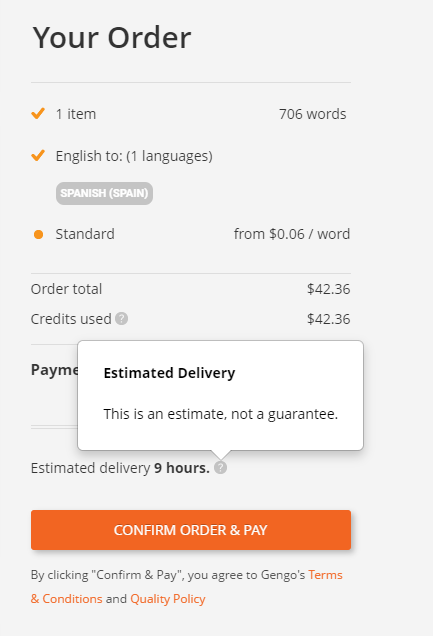Image resolution: width=433 pixels, height=636 pixels.
Task: Select the Standard orange radio dot
Action: (39, 234)
